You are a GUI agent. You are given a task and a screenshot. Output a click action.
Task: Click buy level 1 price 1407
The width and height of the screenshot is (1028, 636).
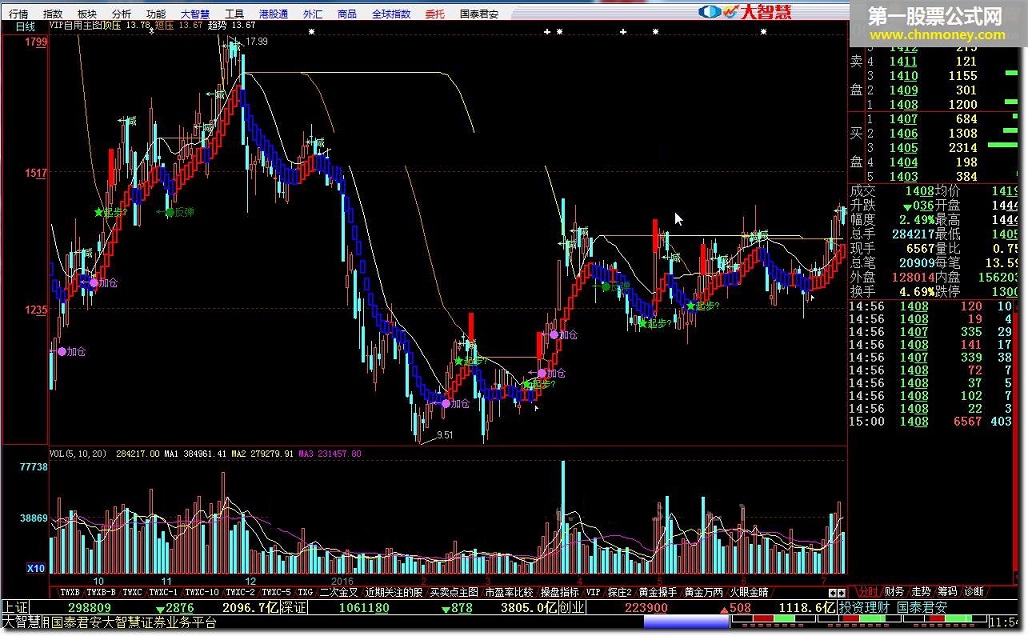coord(903,119)
